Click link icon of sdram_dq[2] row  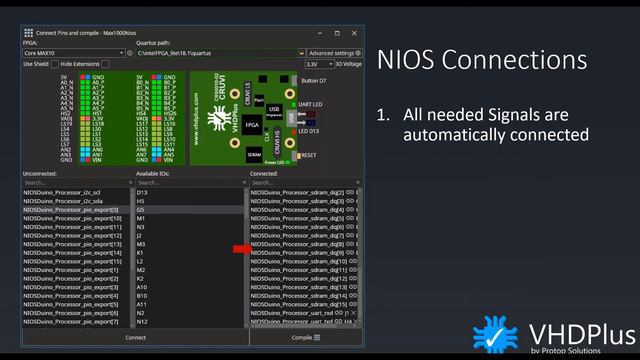tap(350, 192)
